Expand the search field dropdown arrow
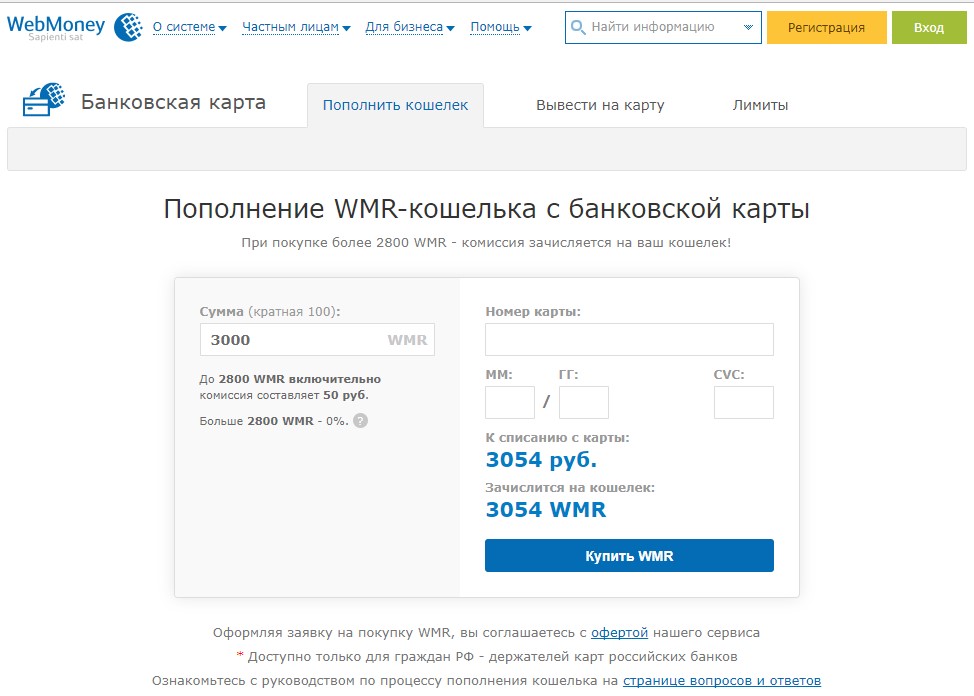Image resolution: width=974 pixels, height=696 pixels. coord(748,28)
